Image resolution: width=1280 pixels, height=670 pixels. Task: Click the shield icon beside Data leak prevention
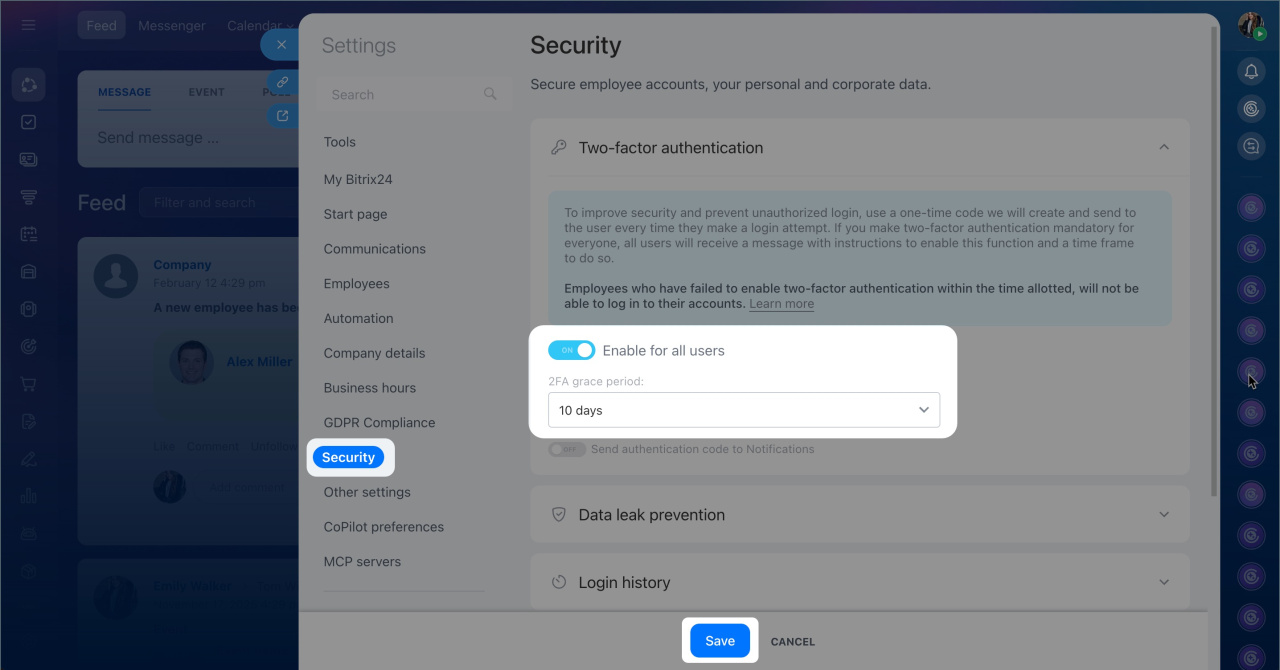559,515
